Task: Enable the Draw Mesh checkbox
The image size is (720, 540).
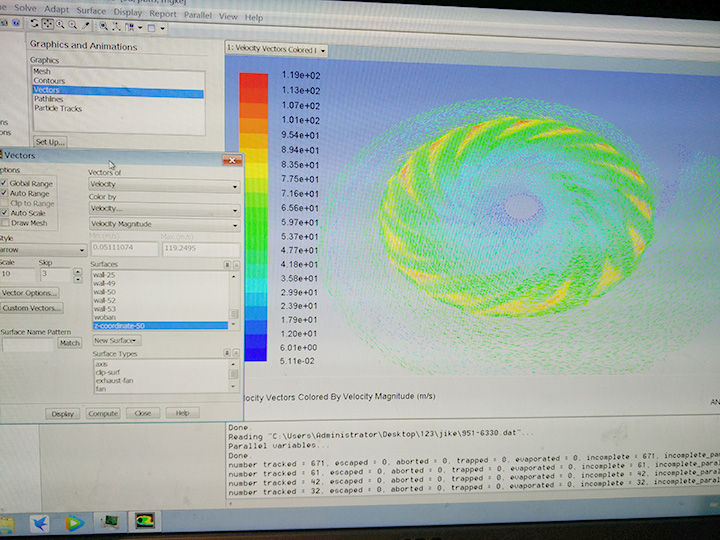Action: coord(5,223)
